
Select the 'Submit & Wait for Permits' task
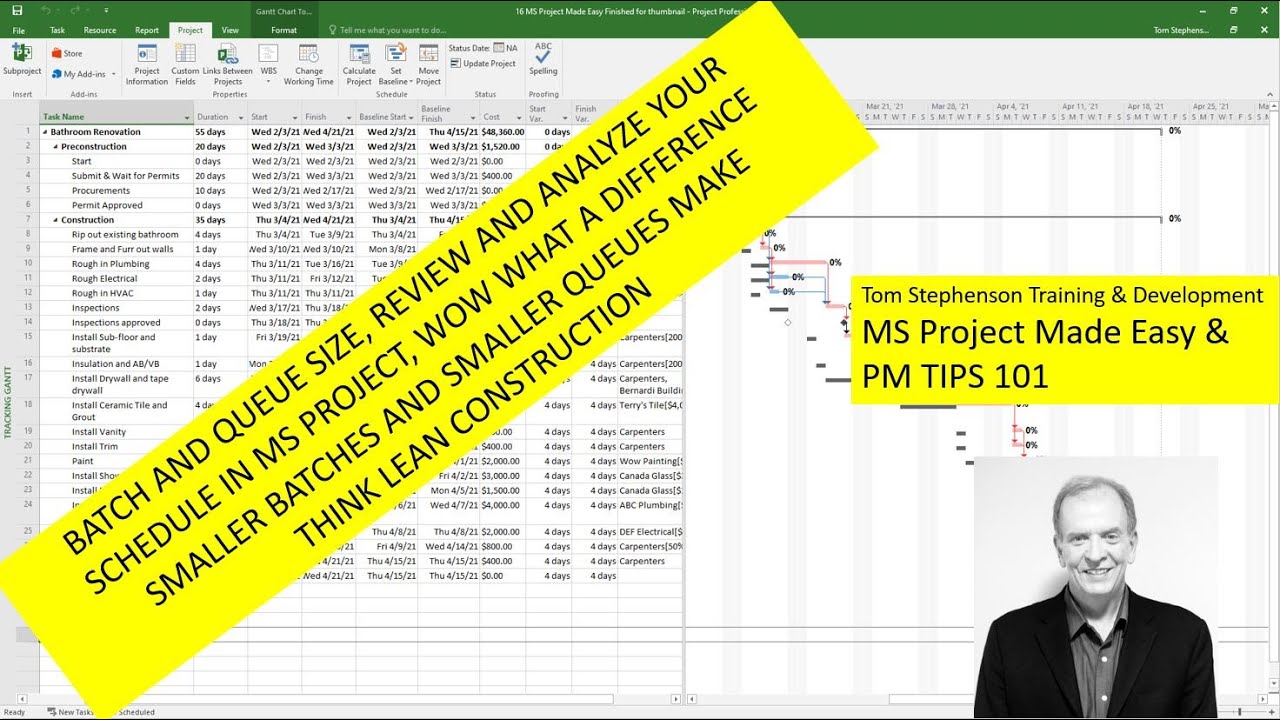click(126, 176)
